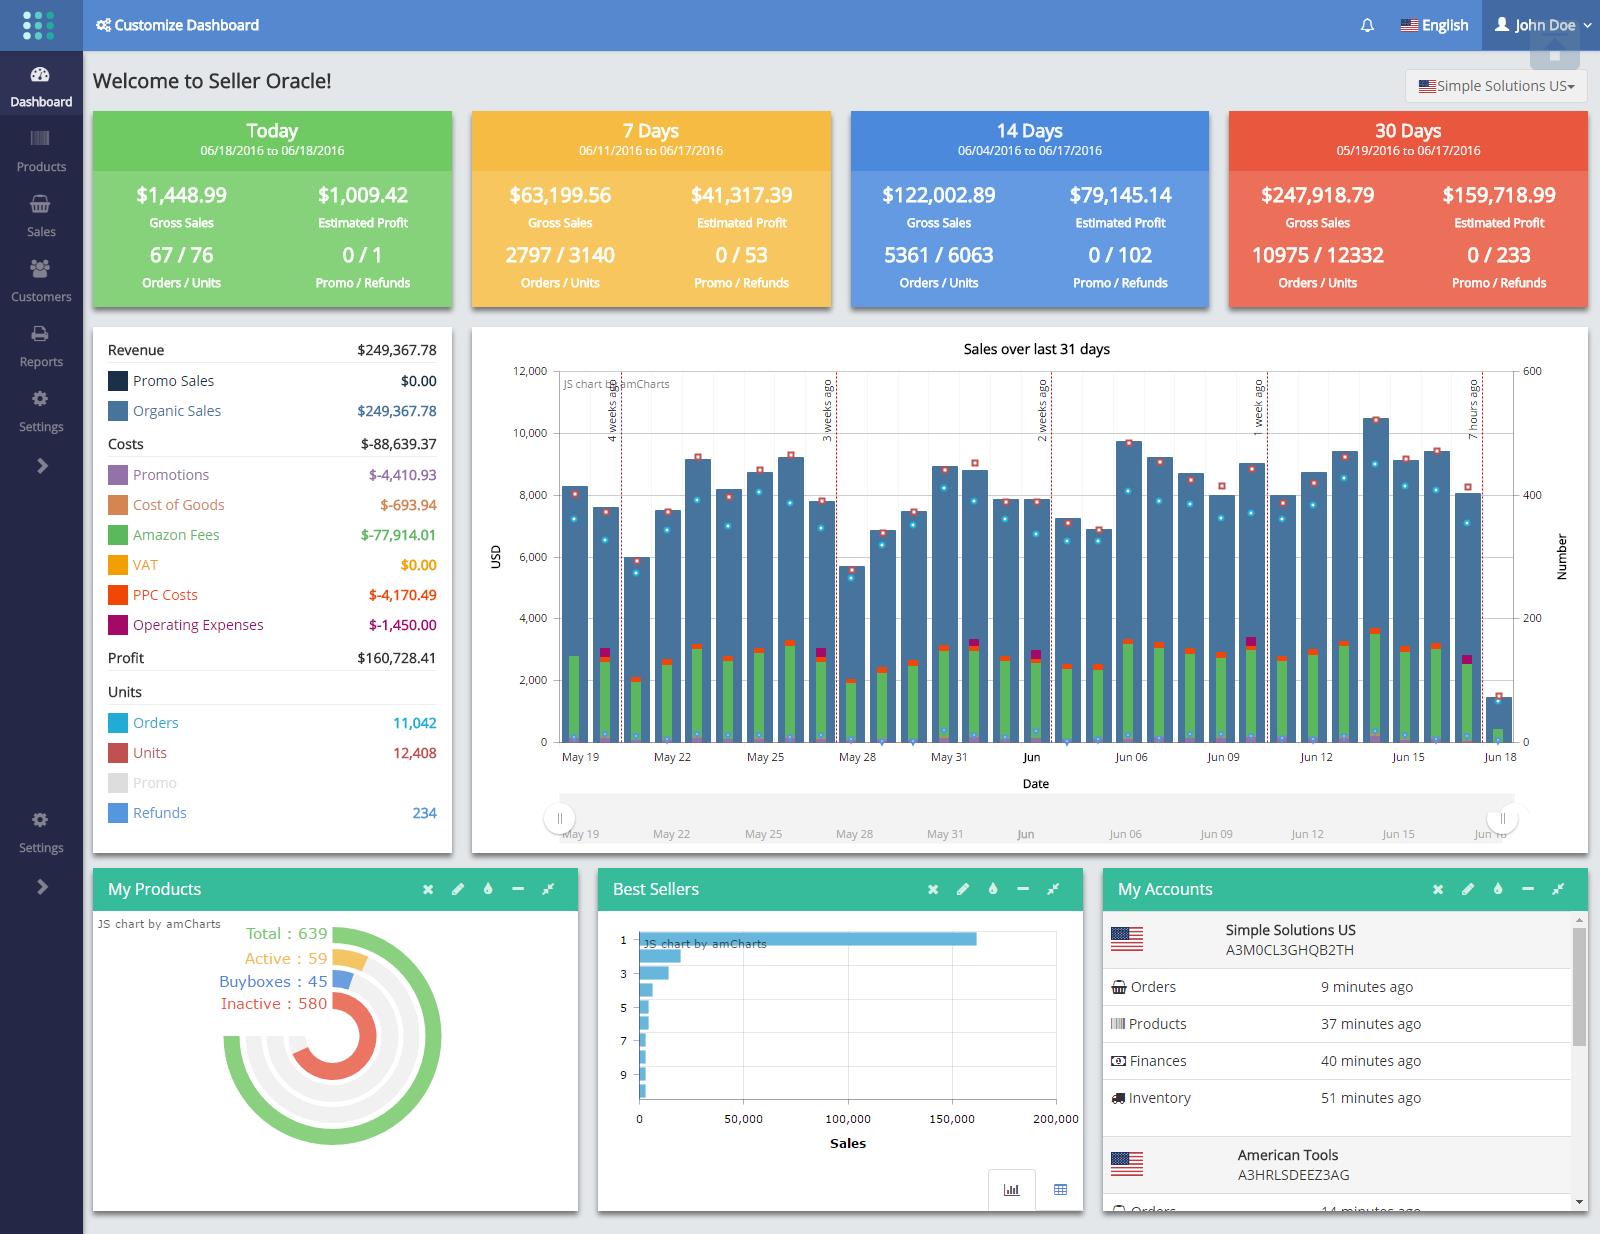
Task: Change Best Sellers widget color with drop icon
Action: (x=993, y=889)
